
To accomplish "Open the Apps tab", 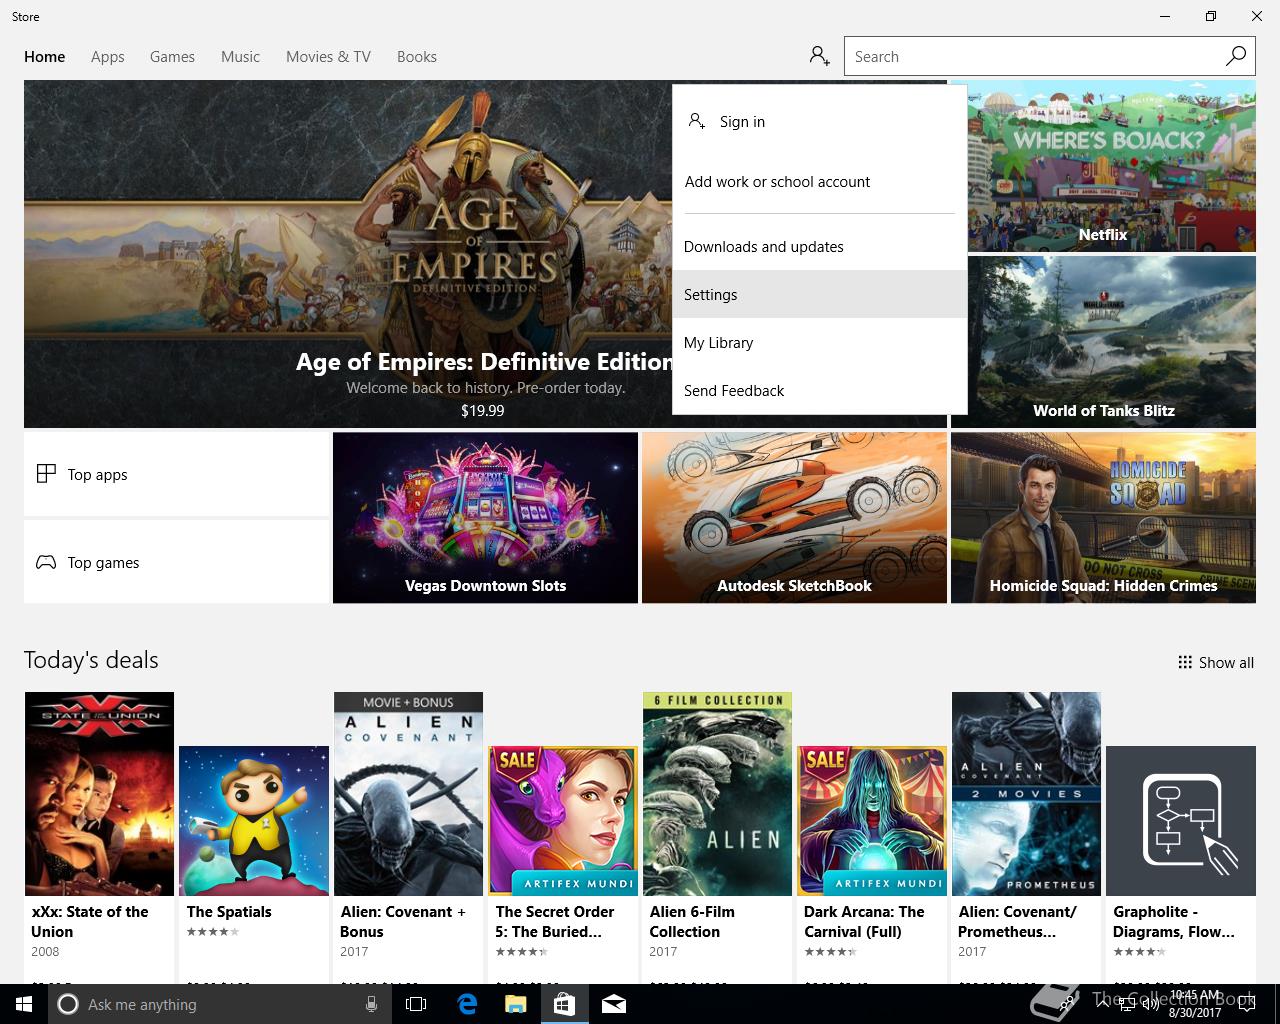I will (x=108, y=56).
